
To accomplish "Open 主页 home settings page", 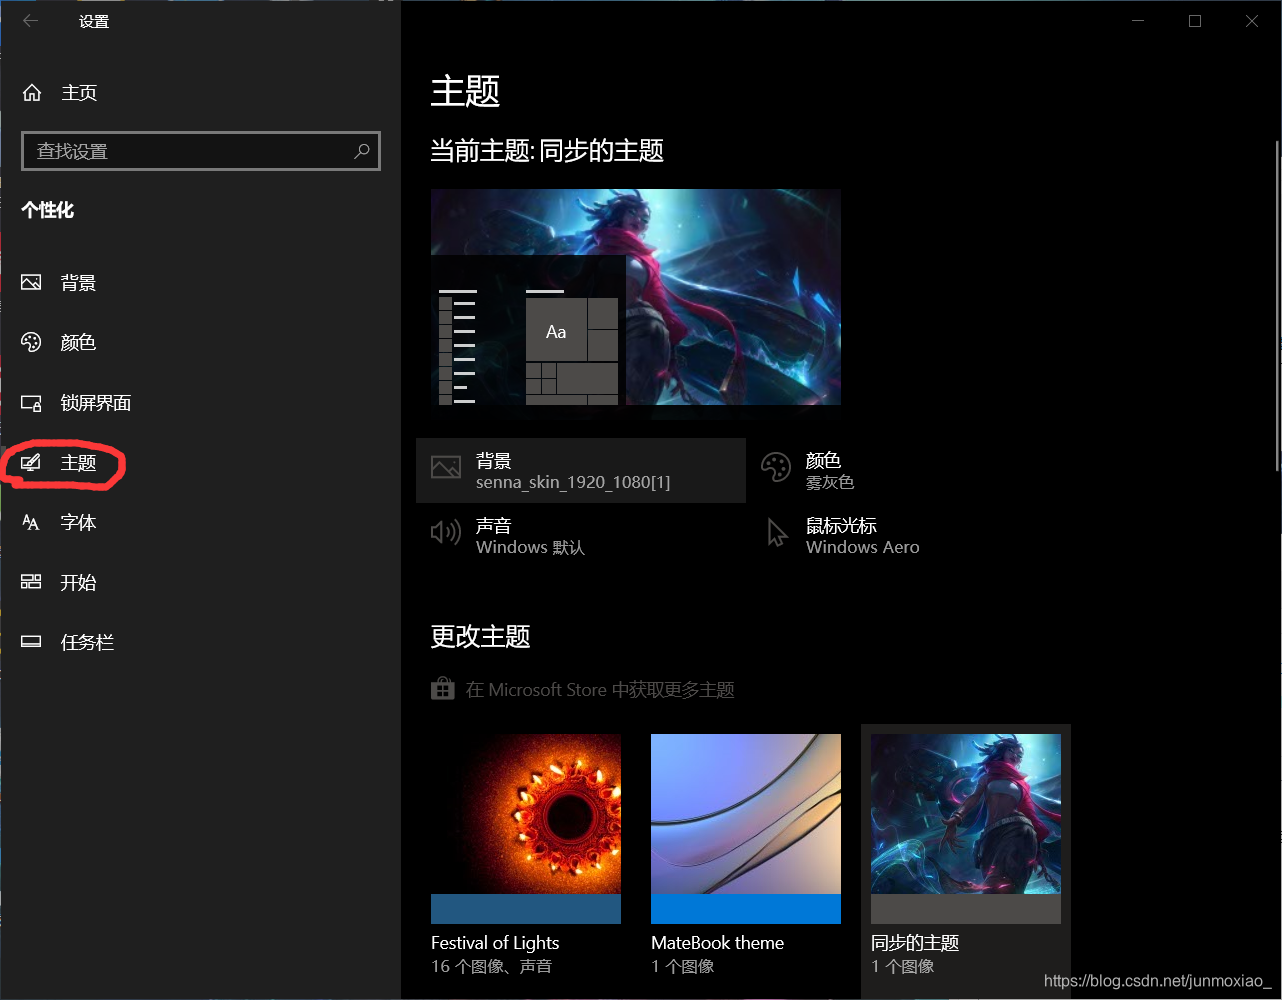I will pos(200,93).
